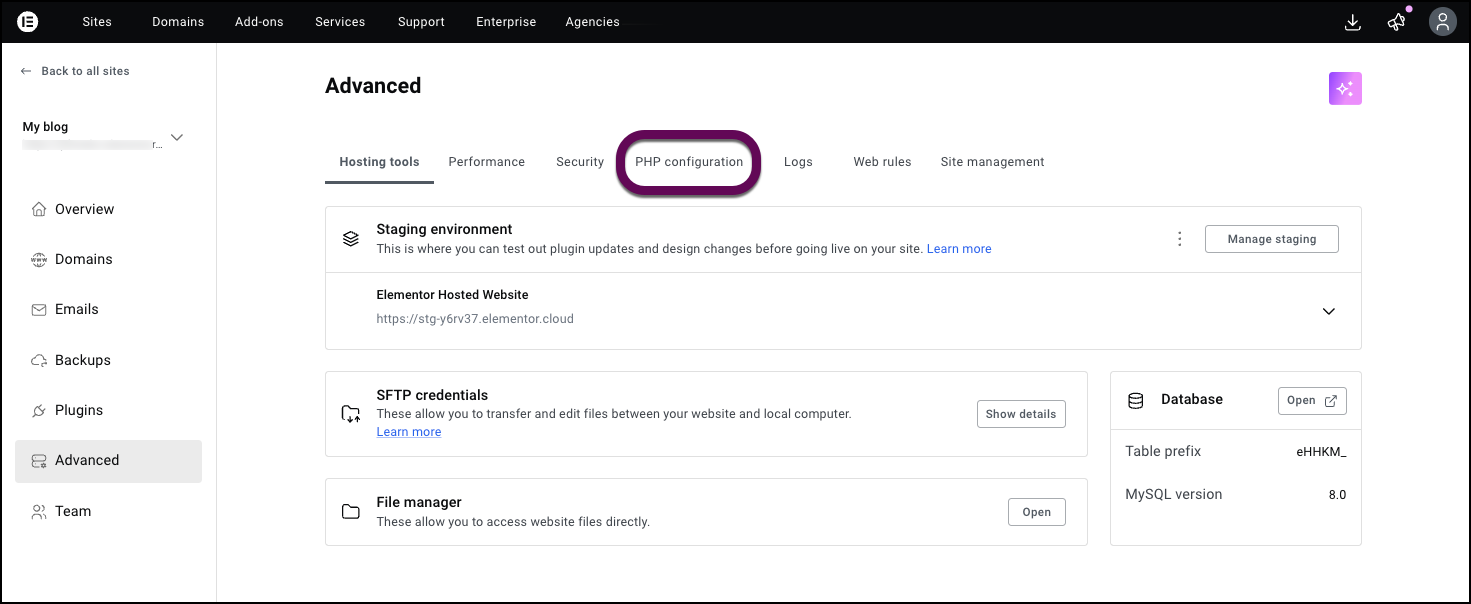Open the user account avatar
Image resolution: width=1471 pixels, height=604 pixels.
[1442, 22]
